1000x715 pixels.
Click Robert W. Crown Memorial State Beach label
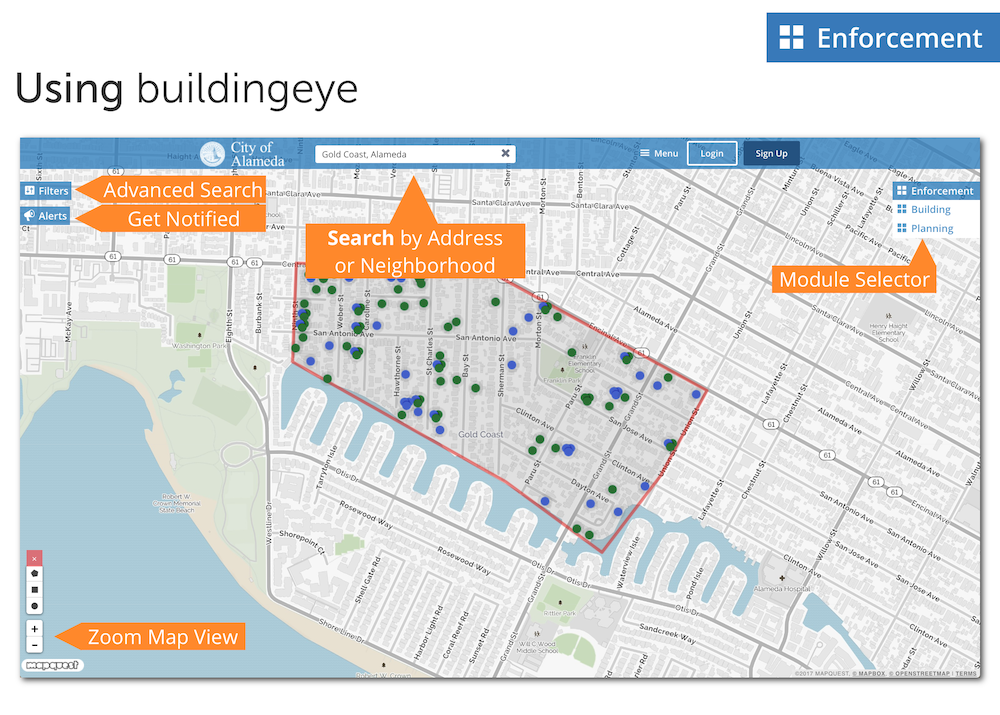point(176,503)
